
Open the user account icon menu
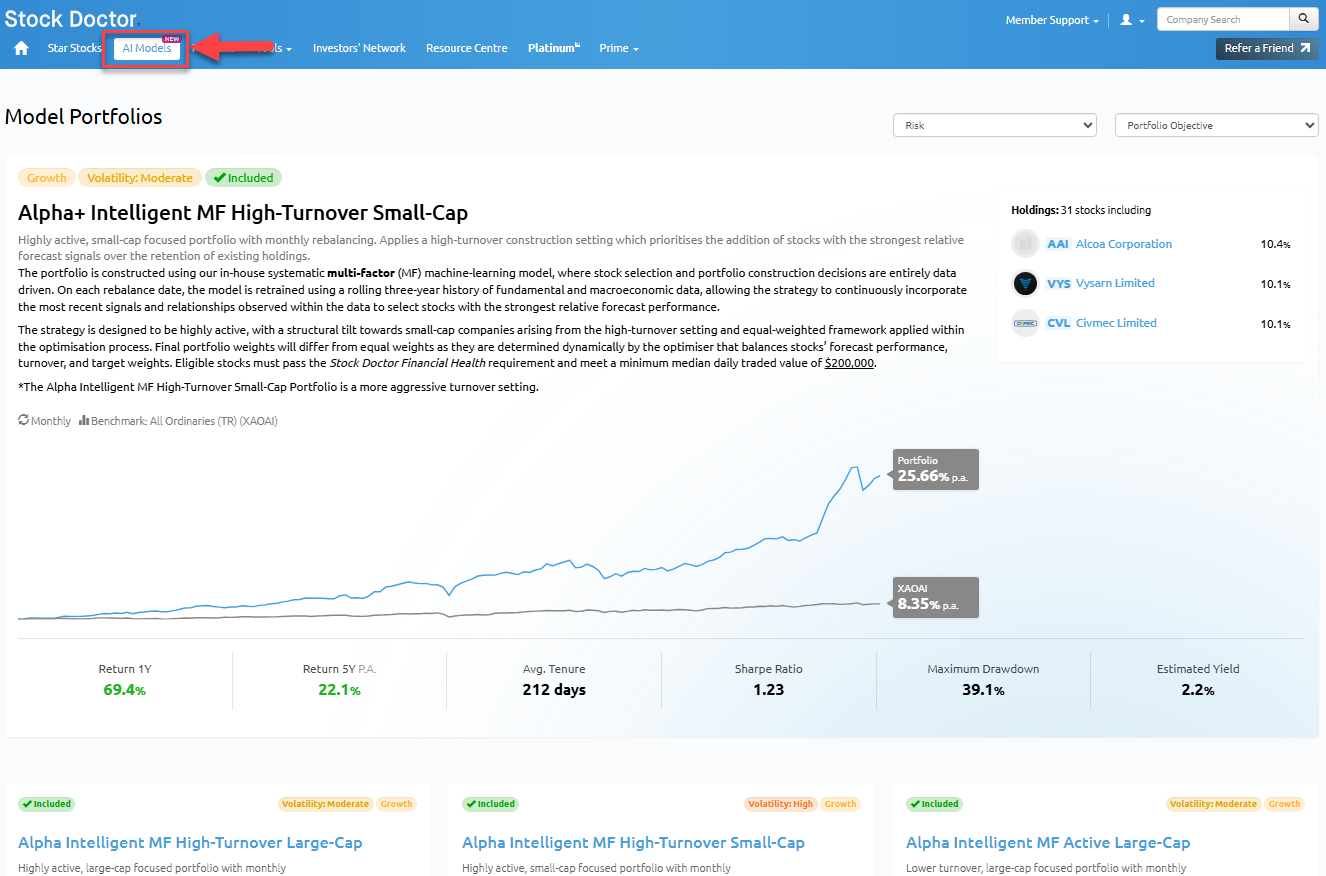point(1132,20)
